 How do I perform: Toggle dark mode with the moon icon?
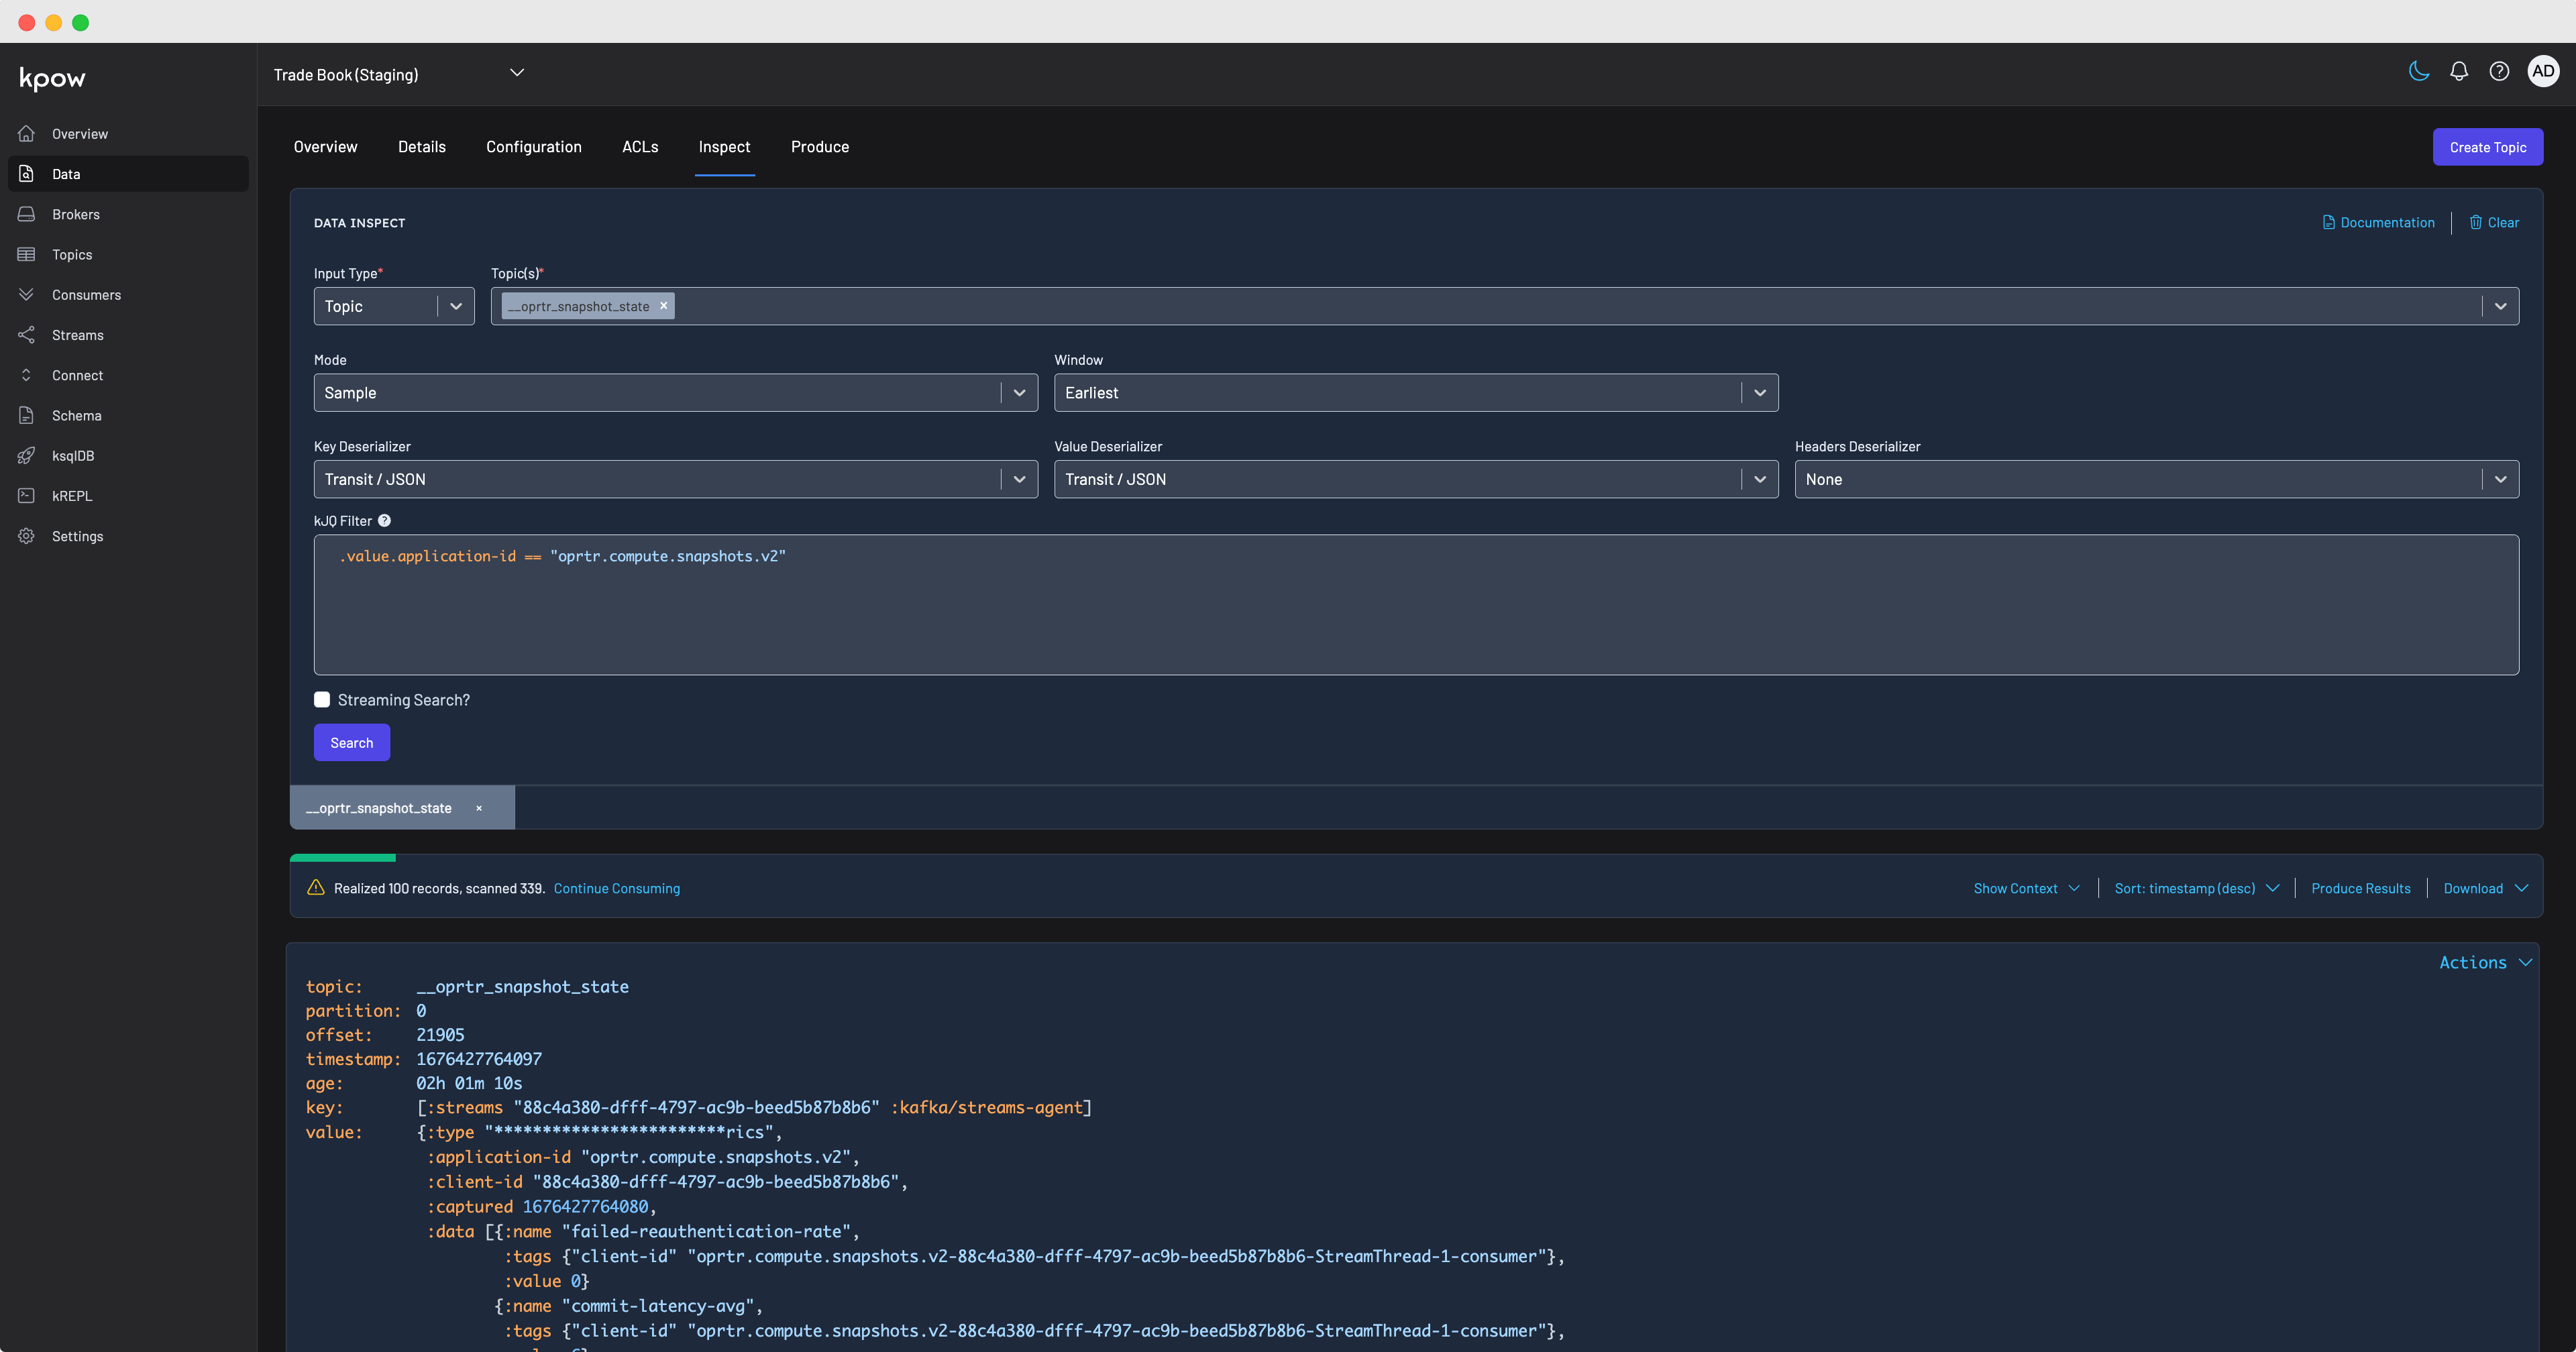2419,71
